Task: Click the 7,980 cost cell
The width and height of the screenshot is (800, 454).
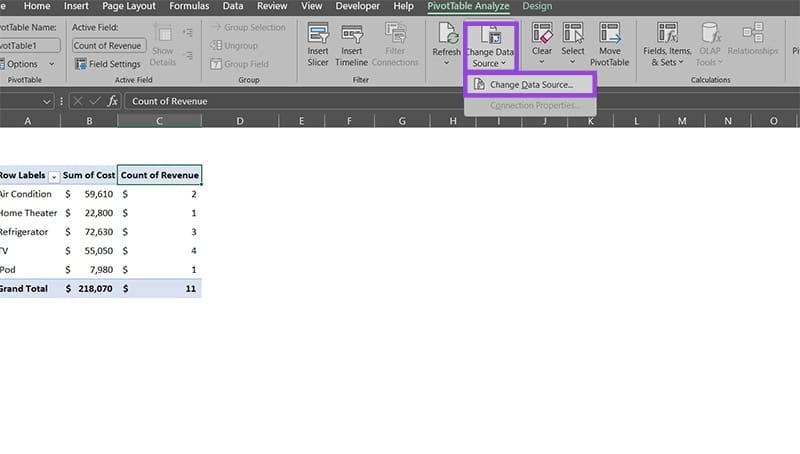Action: click(x=89, y=269)
